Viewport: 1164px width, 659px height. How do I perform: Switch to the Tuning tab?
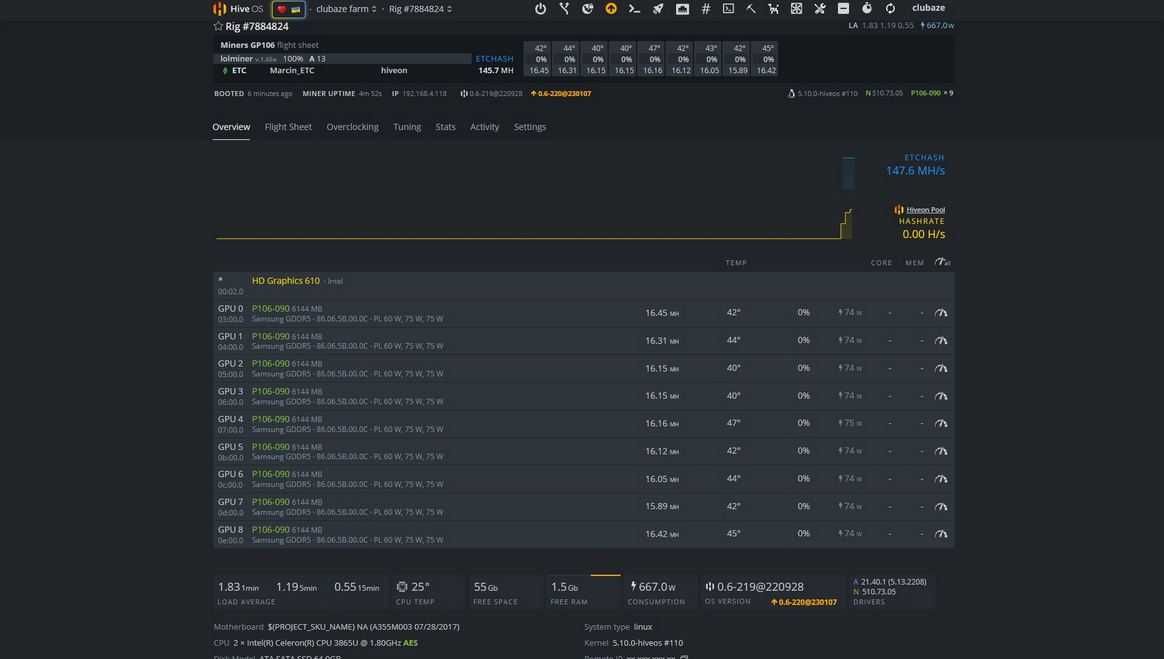point(407,127)
